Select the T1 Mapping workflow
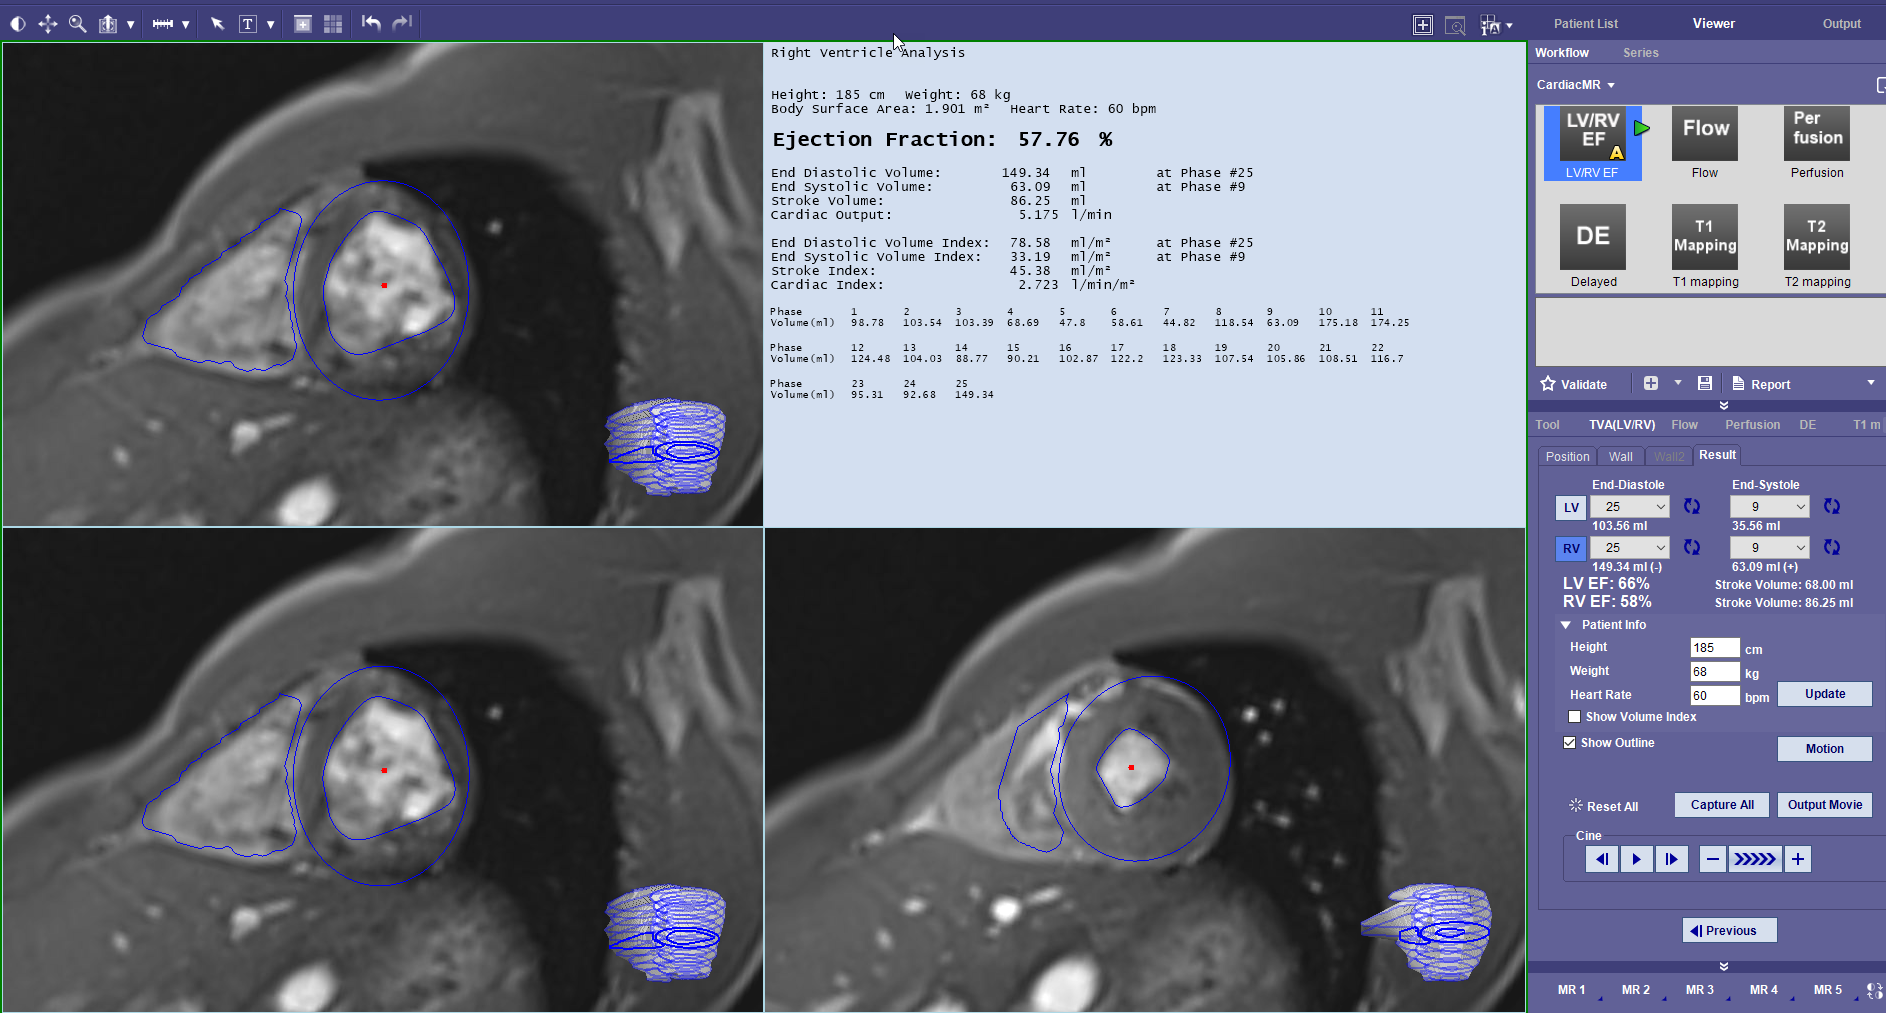This screenshot has width=1886, height=1013. (x=1704, y=237)
